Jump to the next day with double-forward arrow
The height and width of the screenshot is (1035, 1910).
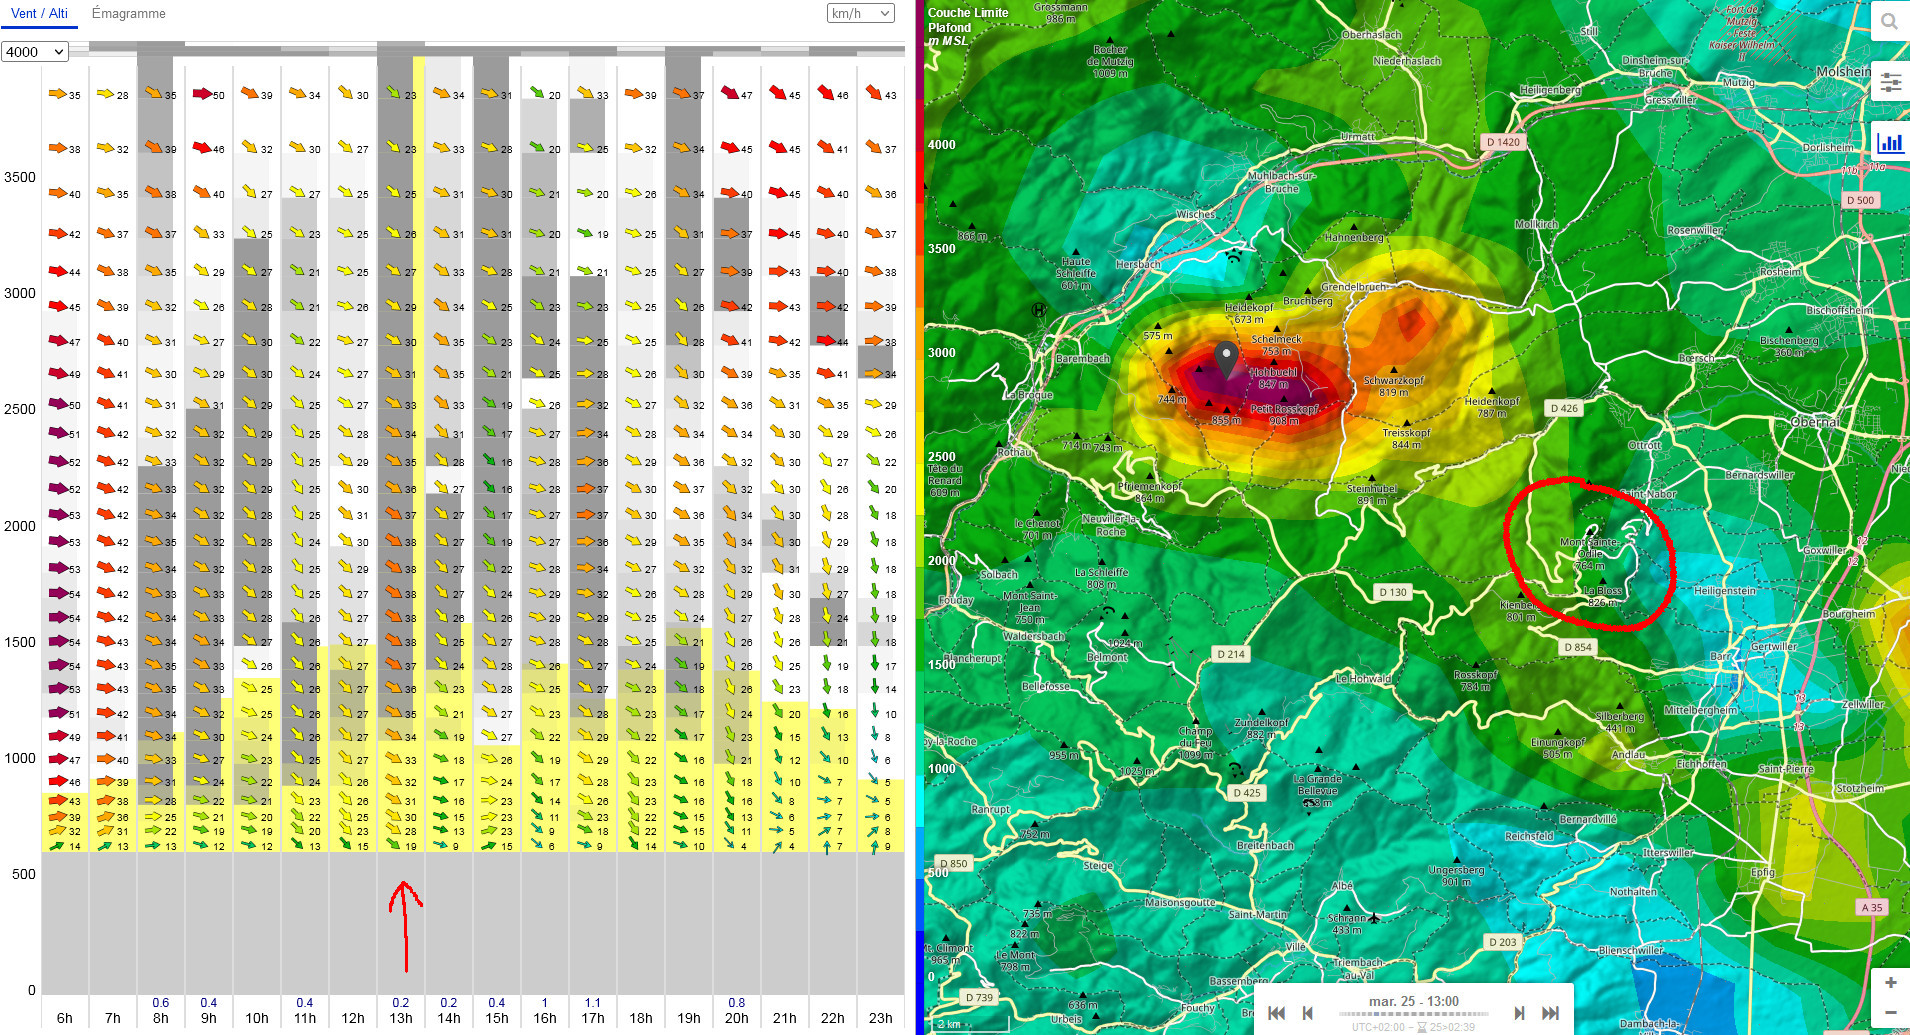(1550, 1013)
